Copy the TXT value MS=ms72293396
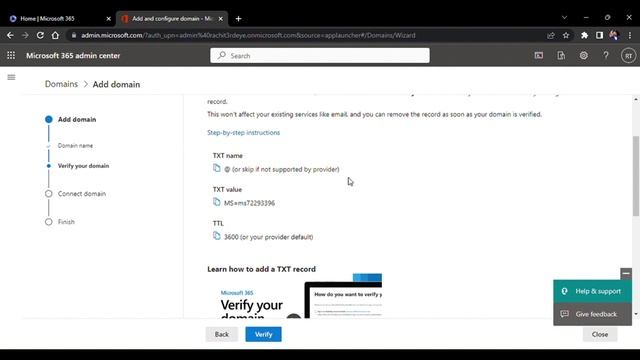This screenshot has width=640, height=360. 217,202
